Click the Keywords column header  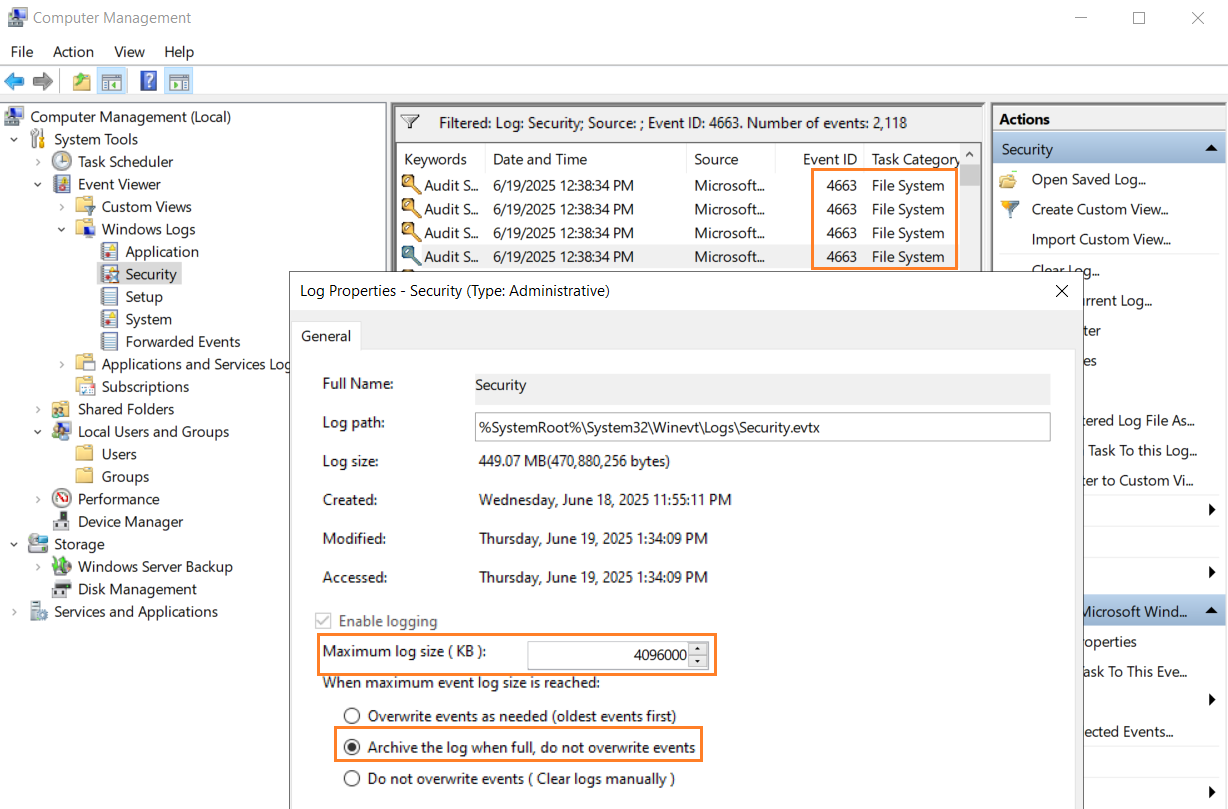click(x=441, y=159)
